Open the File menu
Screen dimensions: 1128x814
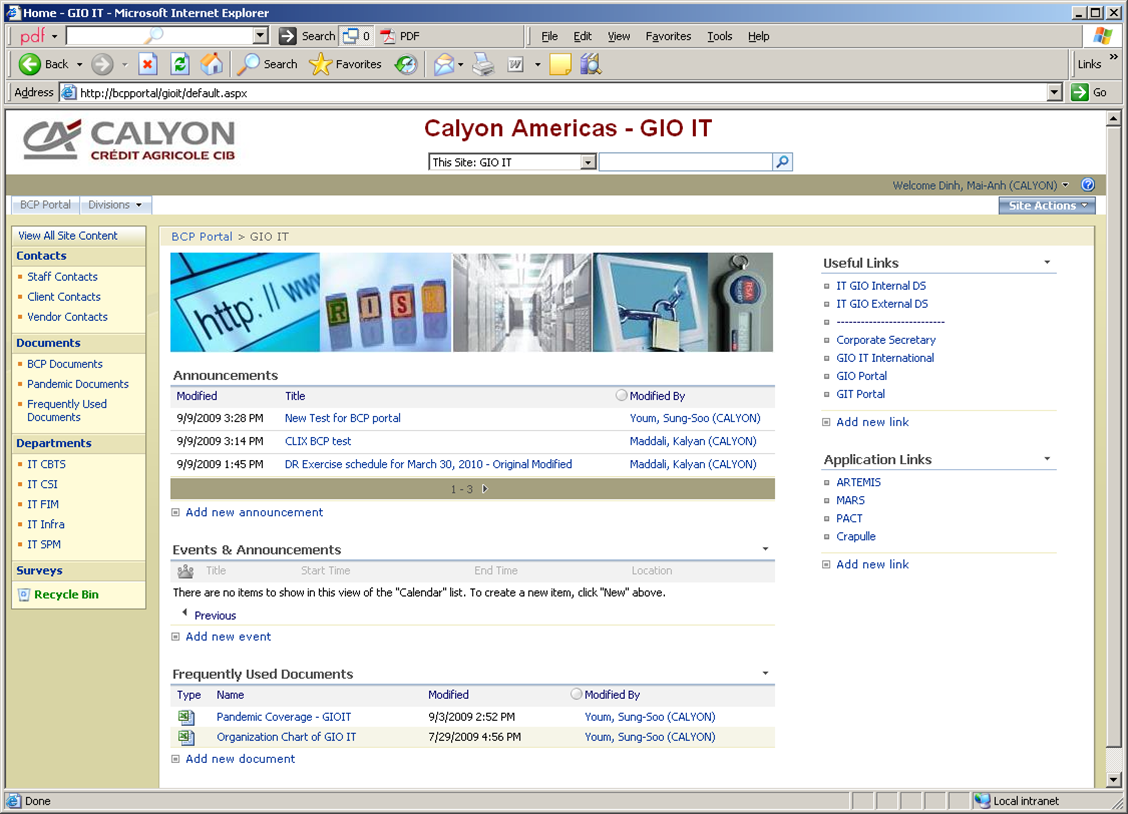pos(550,36)
